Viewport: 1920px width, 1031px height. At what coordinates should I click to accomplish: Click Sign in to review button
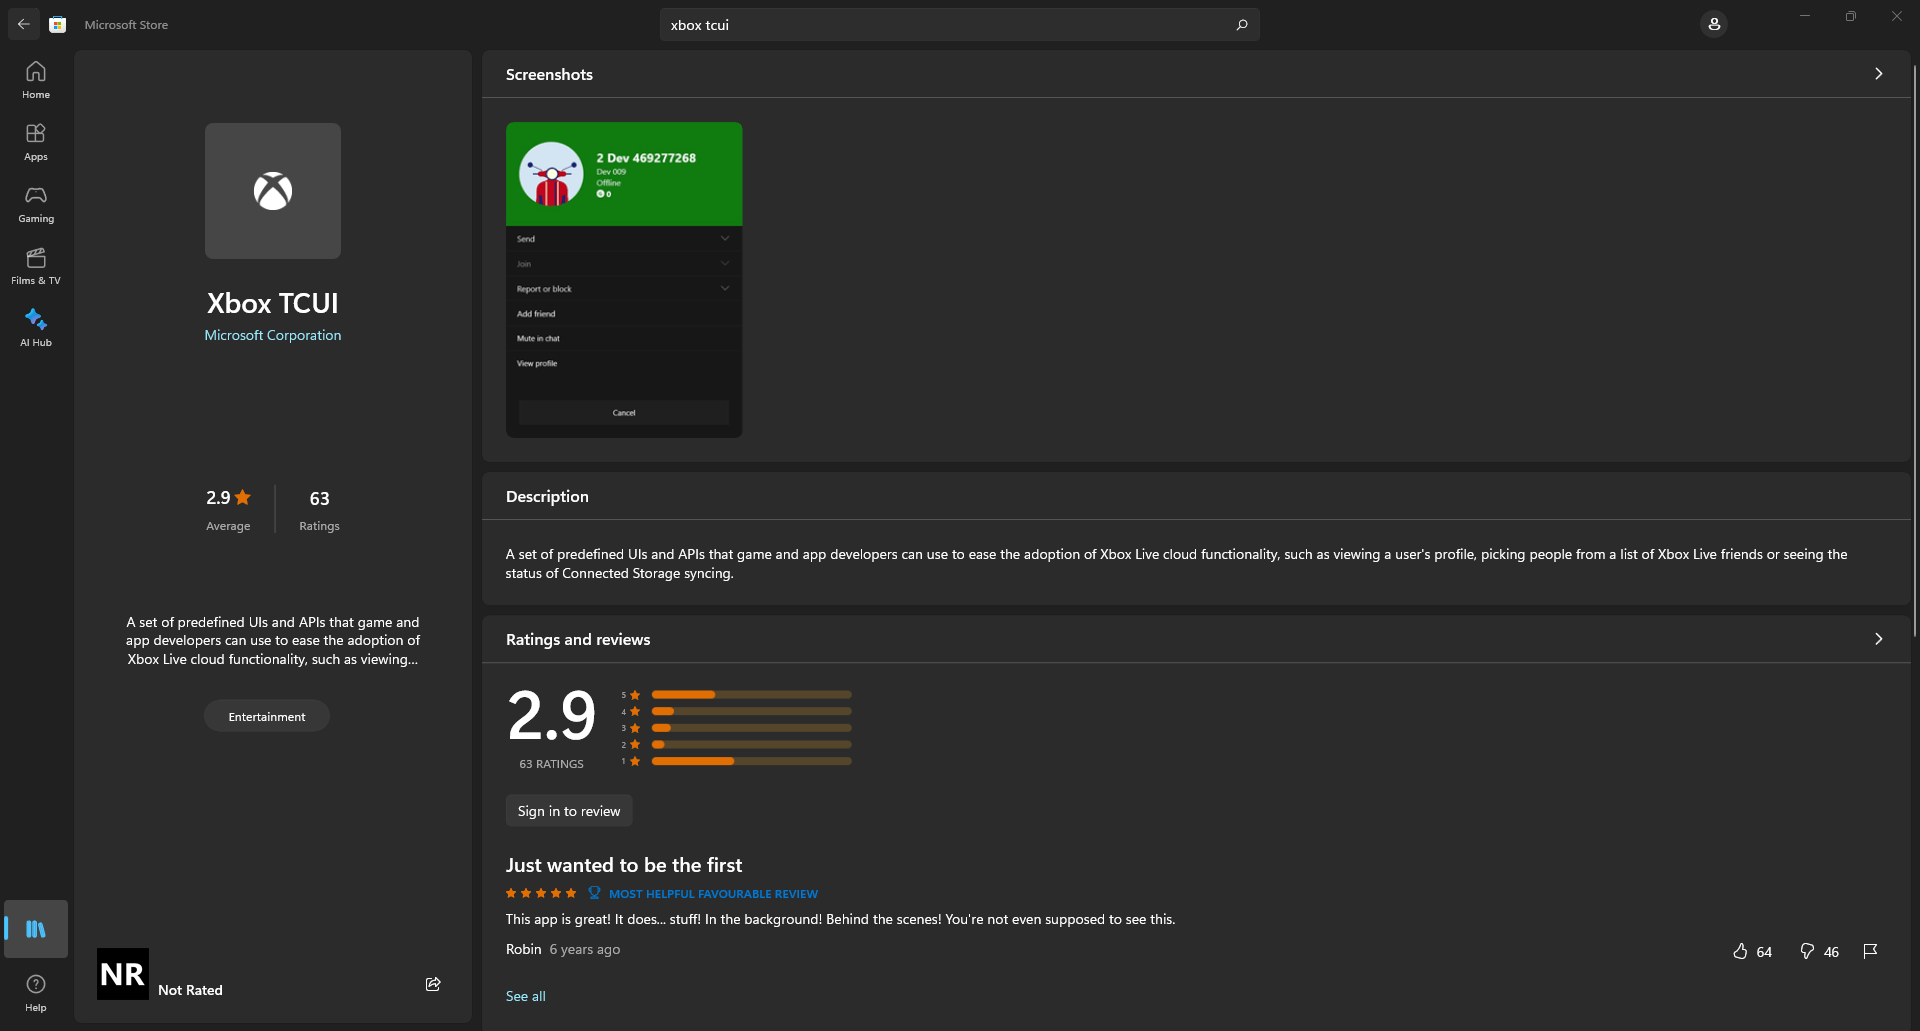[569, 811]
